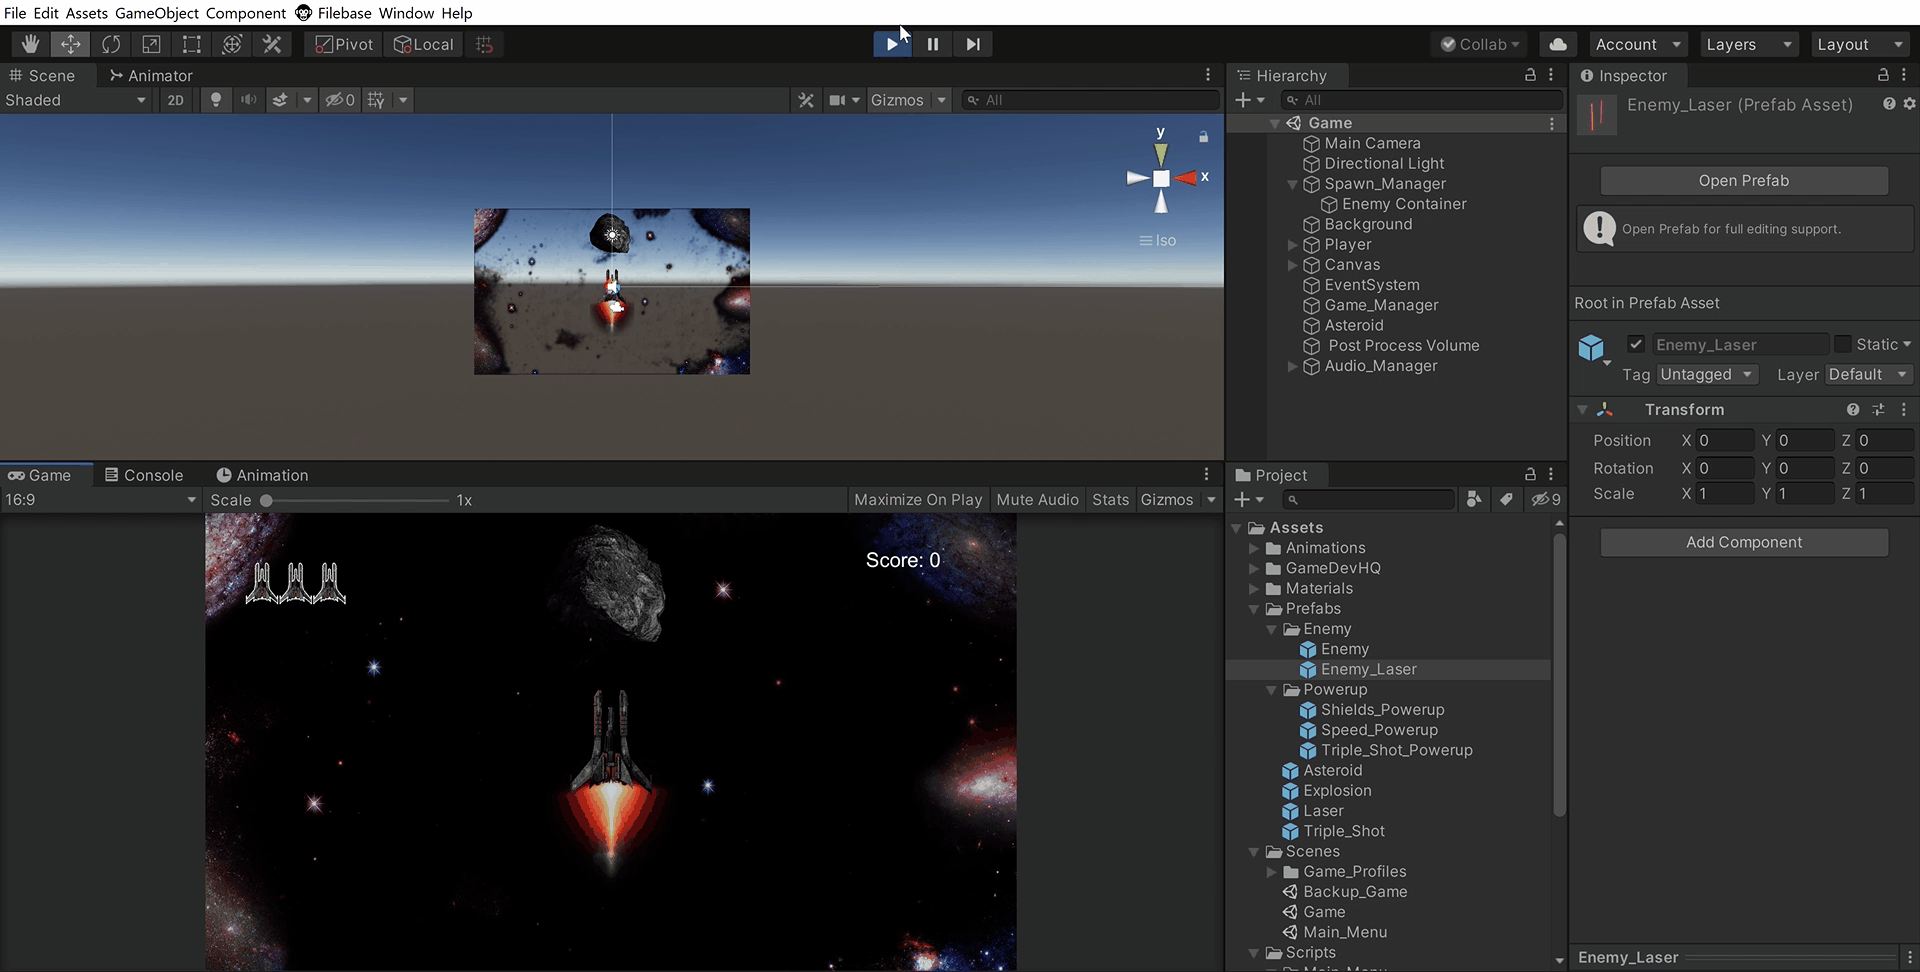The image size is (1920, 972).
Task: Select the Rotate tool
Action: (111, 44)
